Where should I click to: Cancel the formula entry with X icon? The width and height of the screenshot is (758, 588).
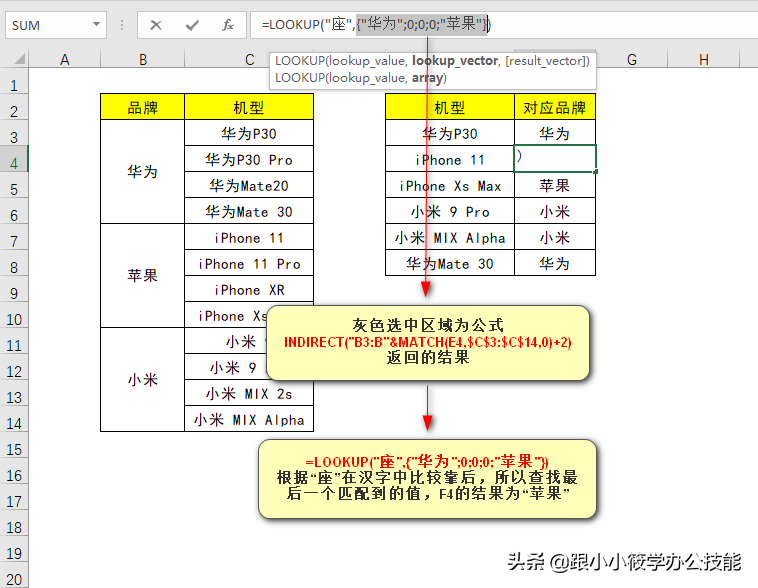tap(156, 25)
